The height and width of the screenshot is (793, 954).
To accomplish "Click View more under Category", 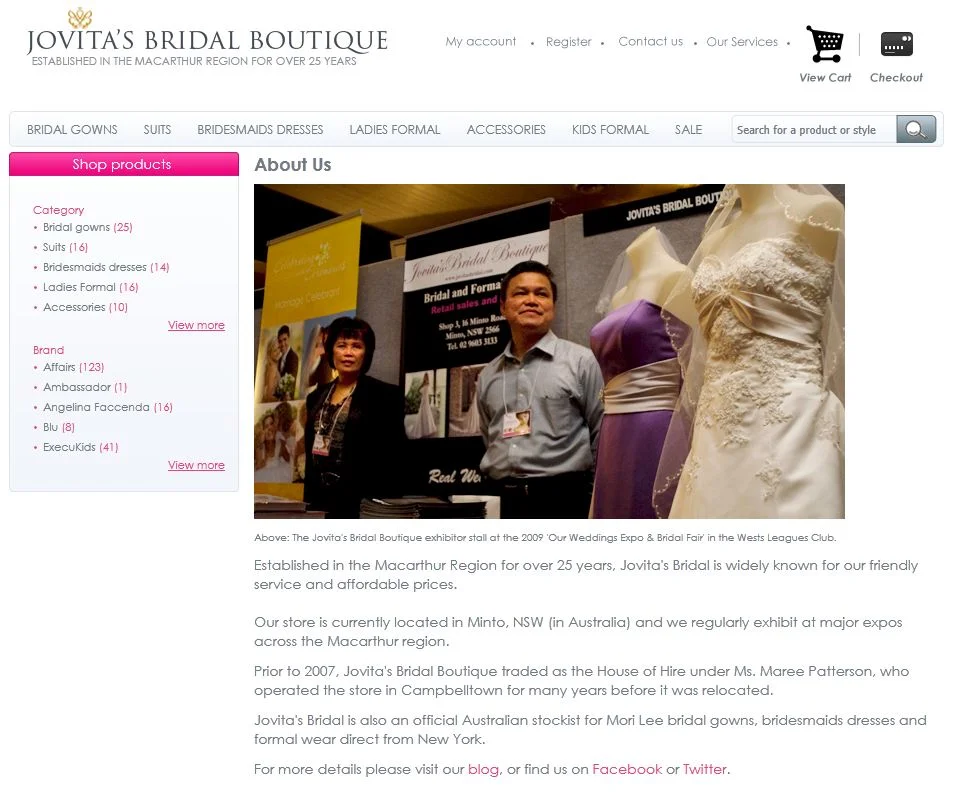I will click(196, 325).
